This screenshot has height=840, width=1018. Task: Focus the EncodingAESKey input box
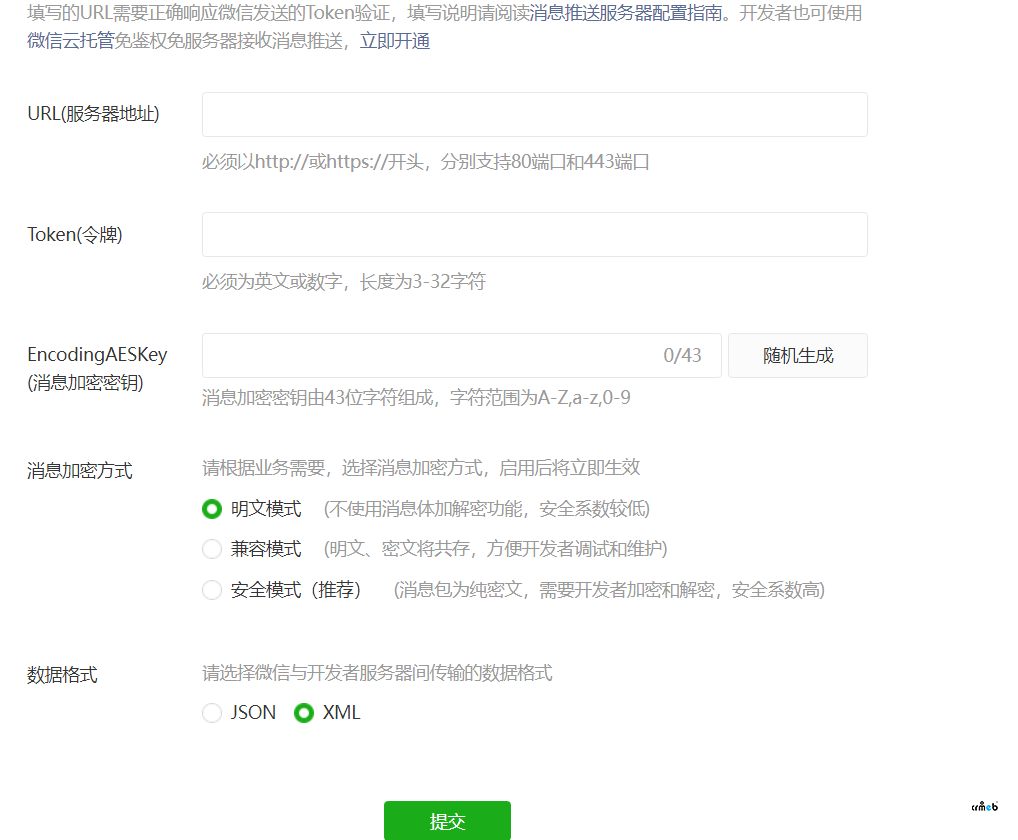(x=430, y=355)
